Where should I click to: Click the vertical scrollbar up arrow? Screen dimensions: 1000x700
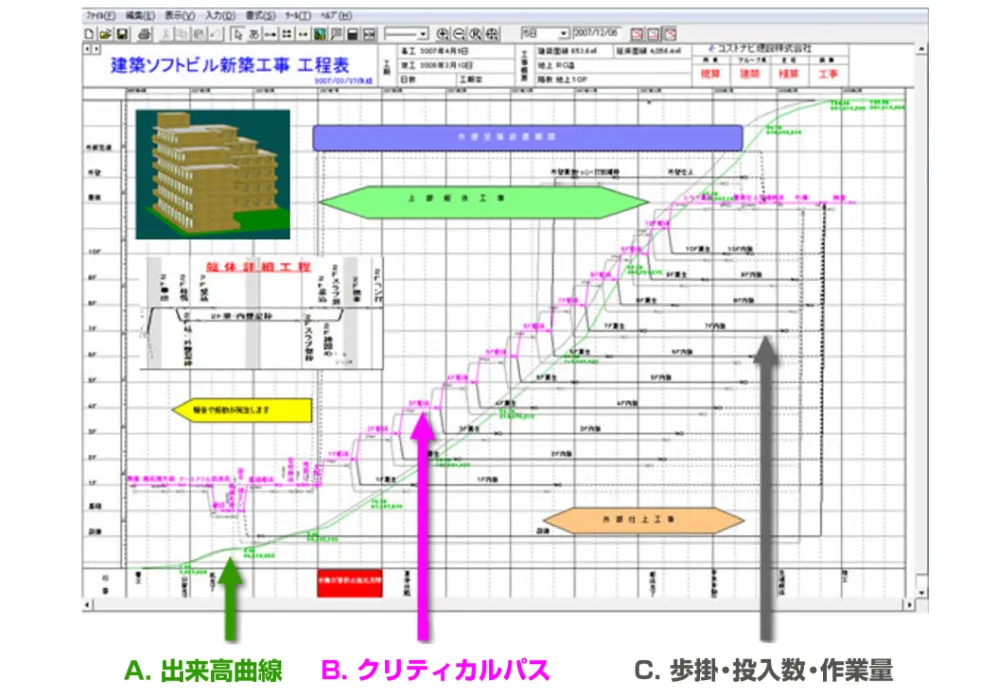(x=921, y=50)
